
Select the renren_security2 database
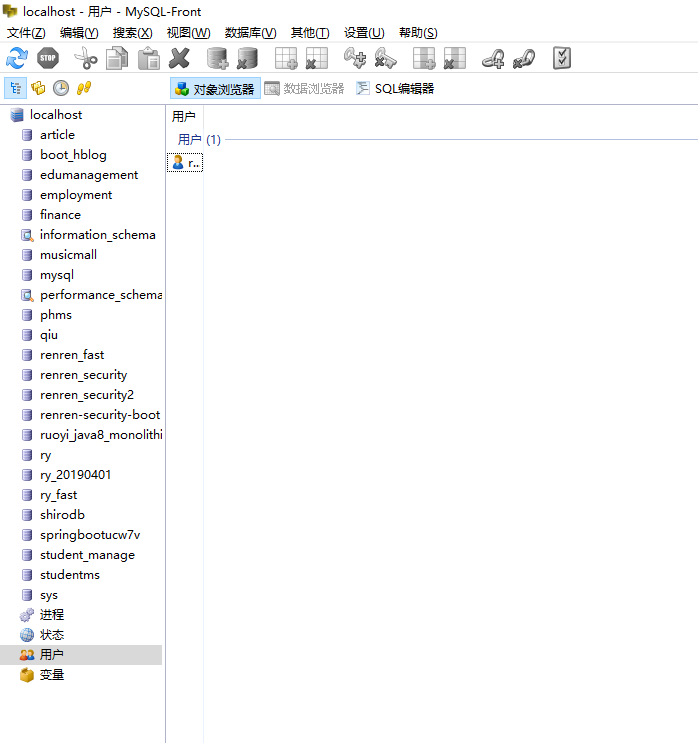coord(87,395)
